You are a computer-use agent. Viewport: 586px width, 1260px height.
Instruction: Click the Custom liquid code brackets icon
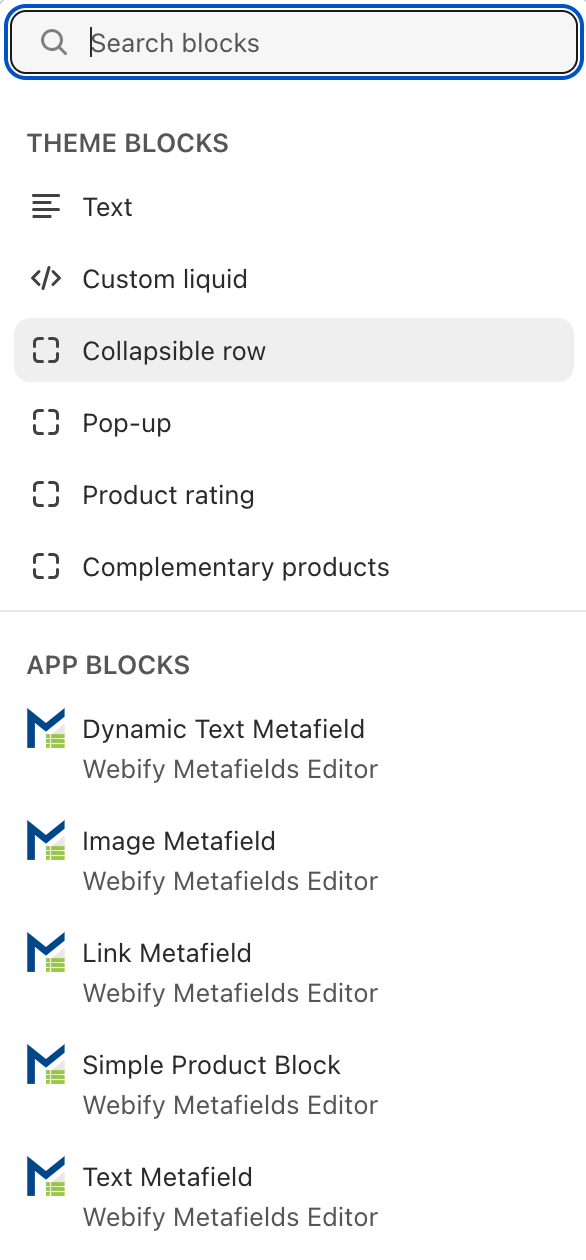tap(46, 279)
